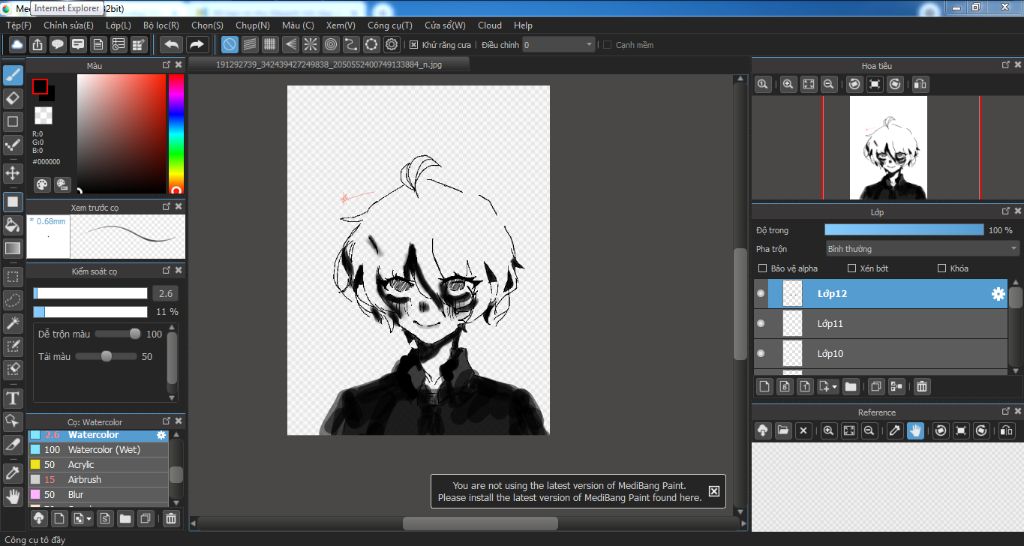Open the Chỉnh sửa(E) menu
The width and height of the screenshot is (1024, 546).
tap(69, 25)
